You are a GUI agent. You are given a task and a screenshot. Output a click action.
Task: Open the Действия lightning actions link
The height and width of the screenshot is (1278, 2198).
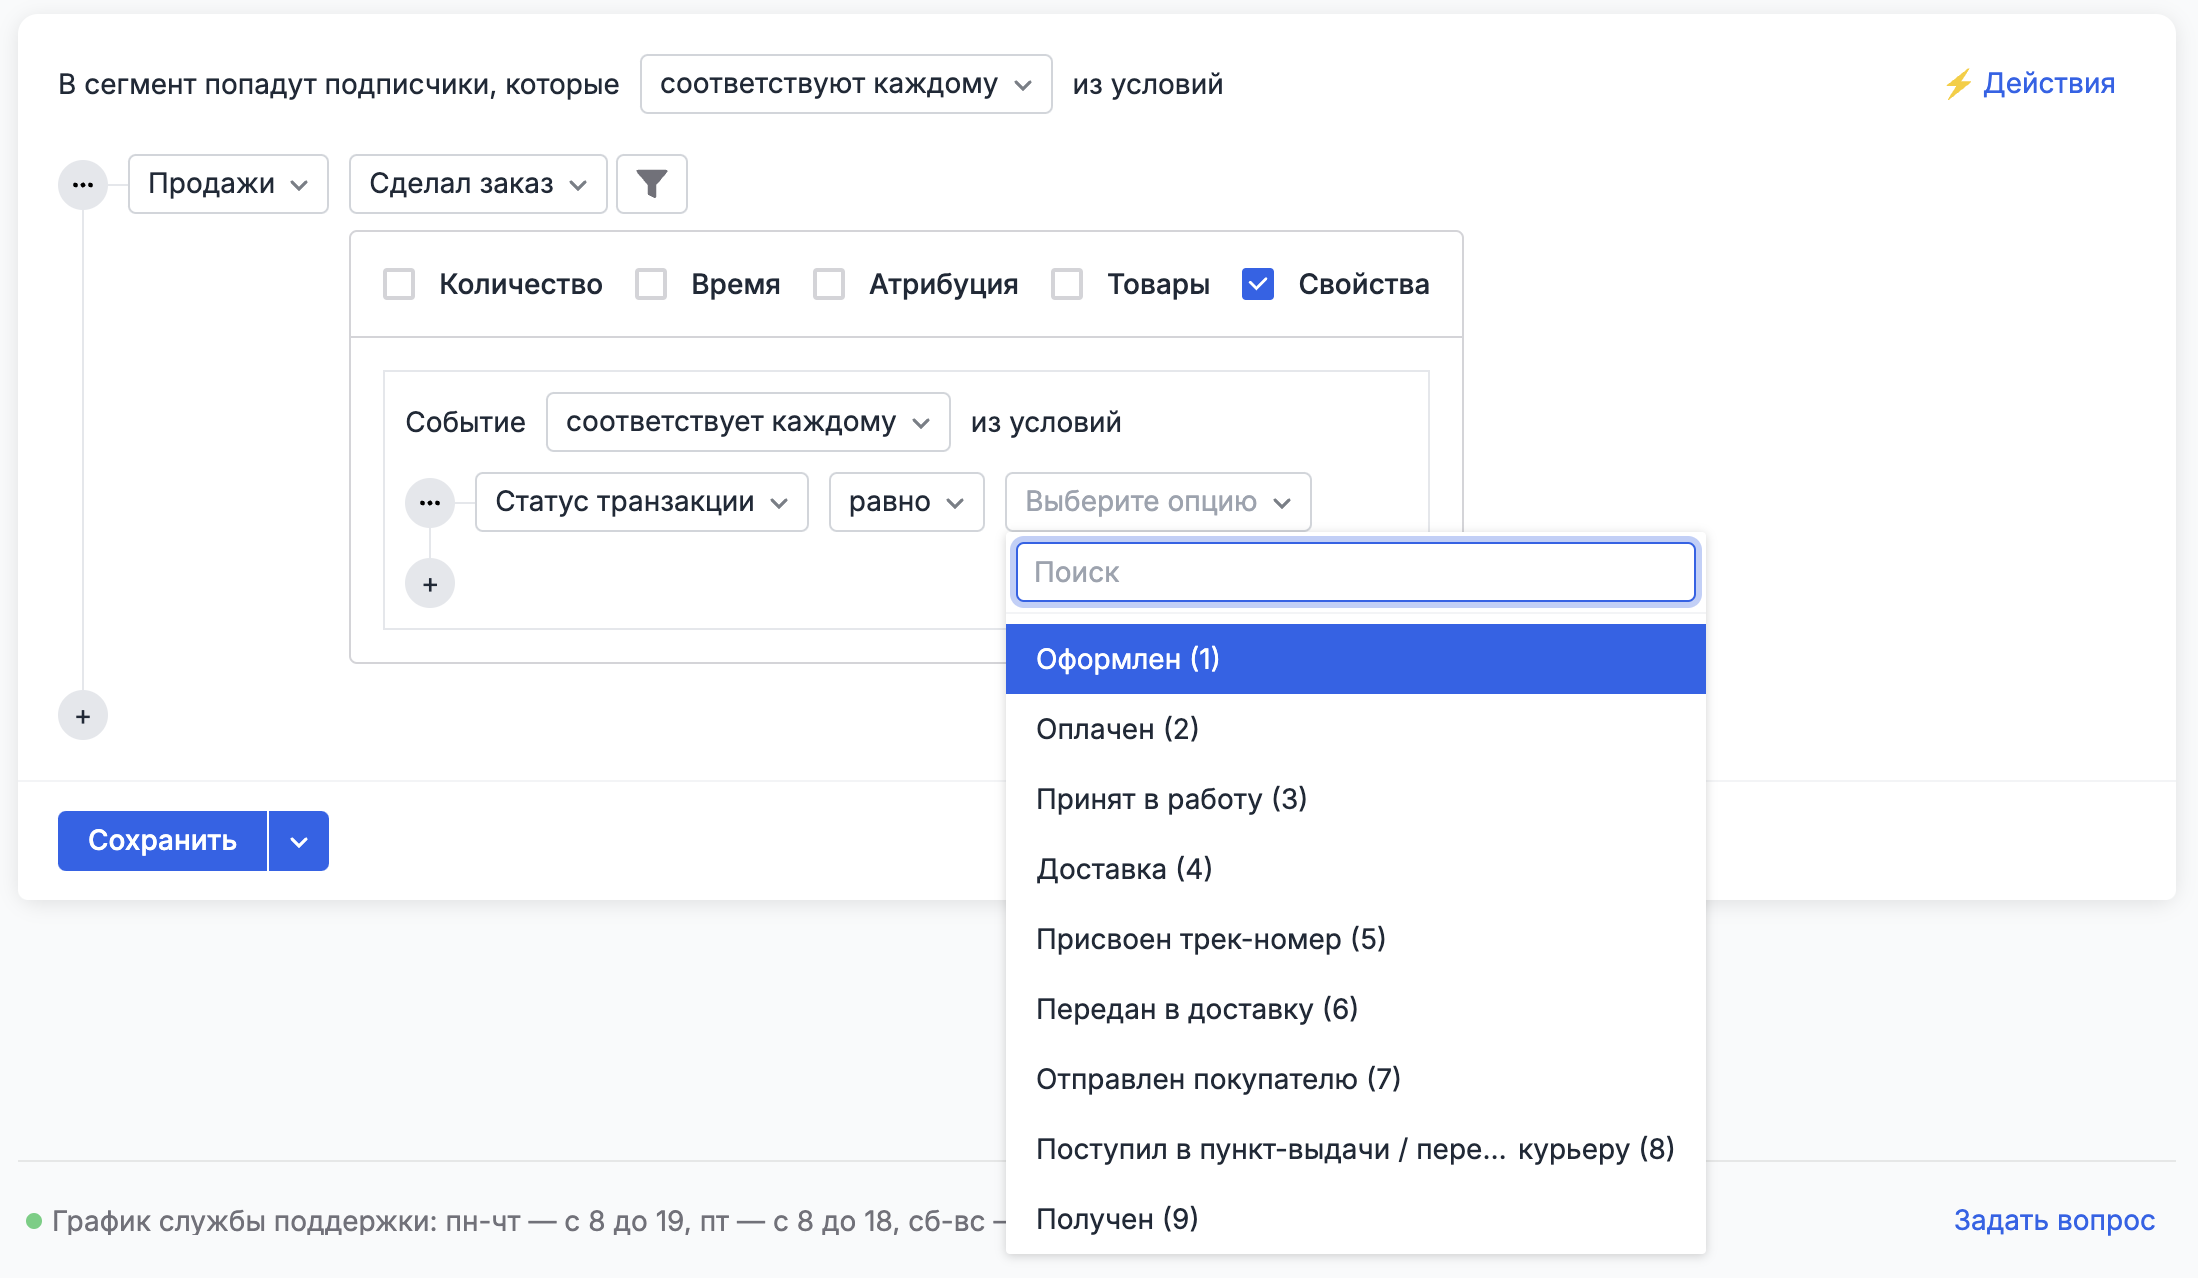coord(2030,84)
